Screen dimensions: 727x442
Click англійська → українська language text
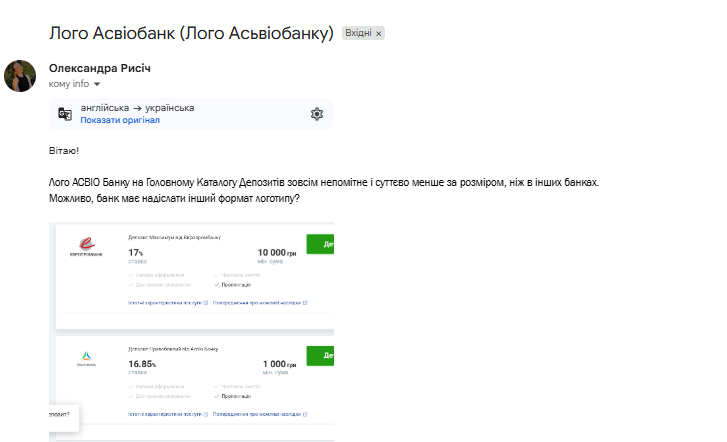pos(137,108)
